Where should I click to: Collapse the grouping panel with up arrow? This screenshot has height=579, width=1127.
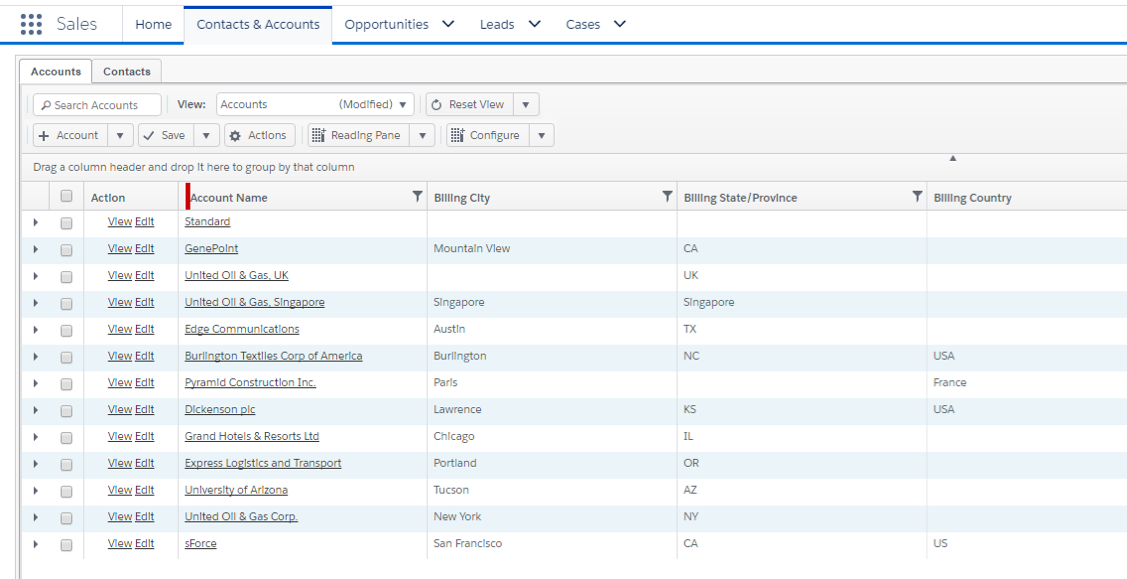point(953,158)
